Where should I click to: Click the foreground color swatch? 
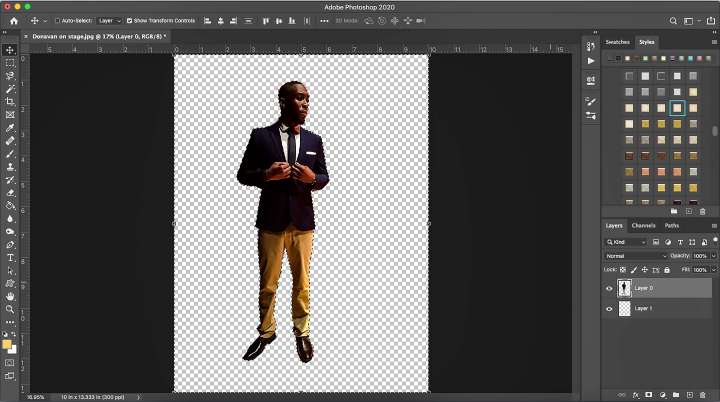point(8,345)
